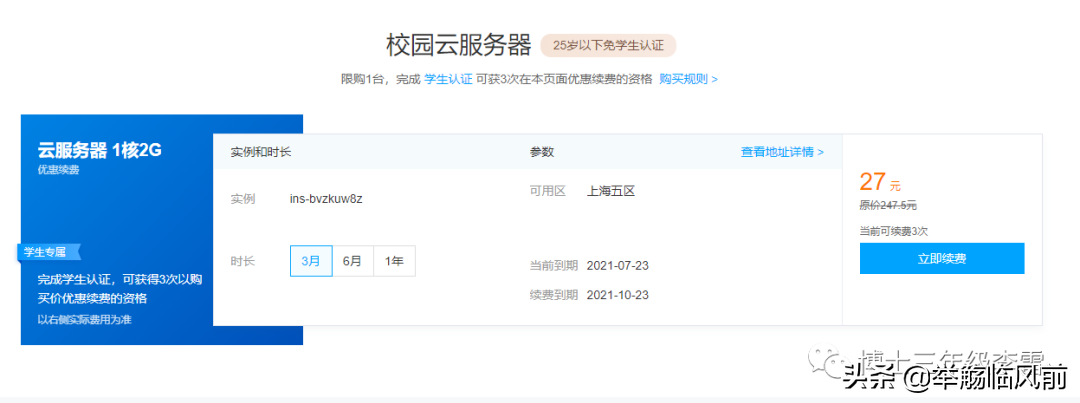1080x403 pixels.
Task: Click the instance ID ins-bvzkuw8z
Action: click(x=326, y=199)
